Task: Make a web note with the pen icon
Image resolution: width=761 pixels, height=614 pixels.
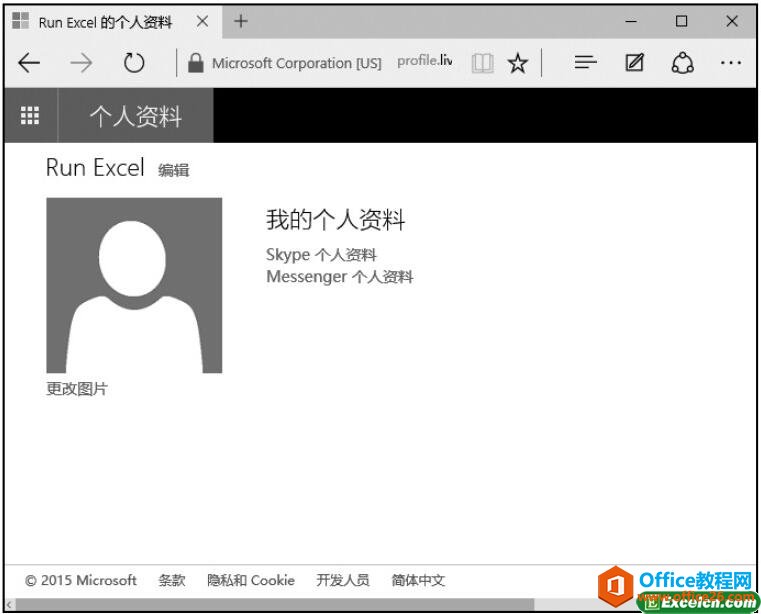Action: pyautogui.click(x=634, y=62)
